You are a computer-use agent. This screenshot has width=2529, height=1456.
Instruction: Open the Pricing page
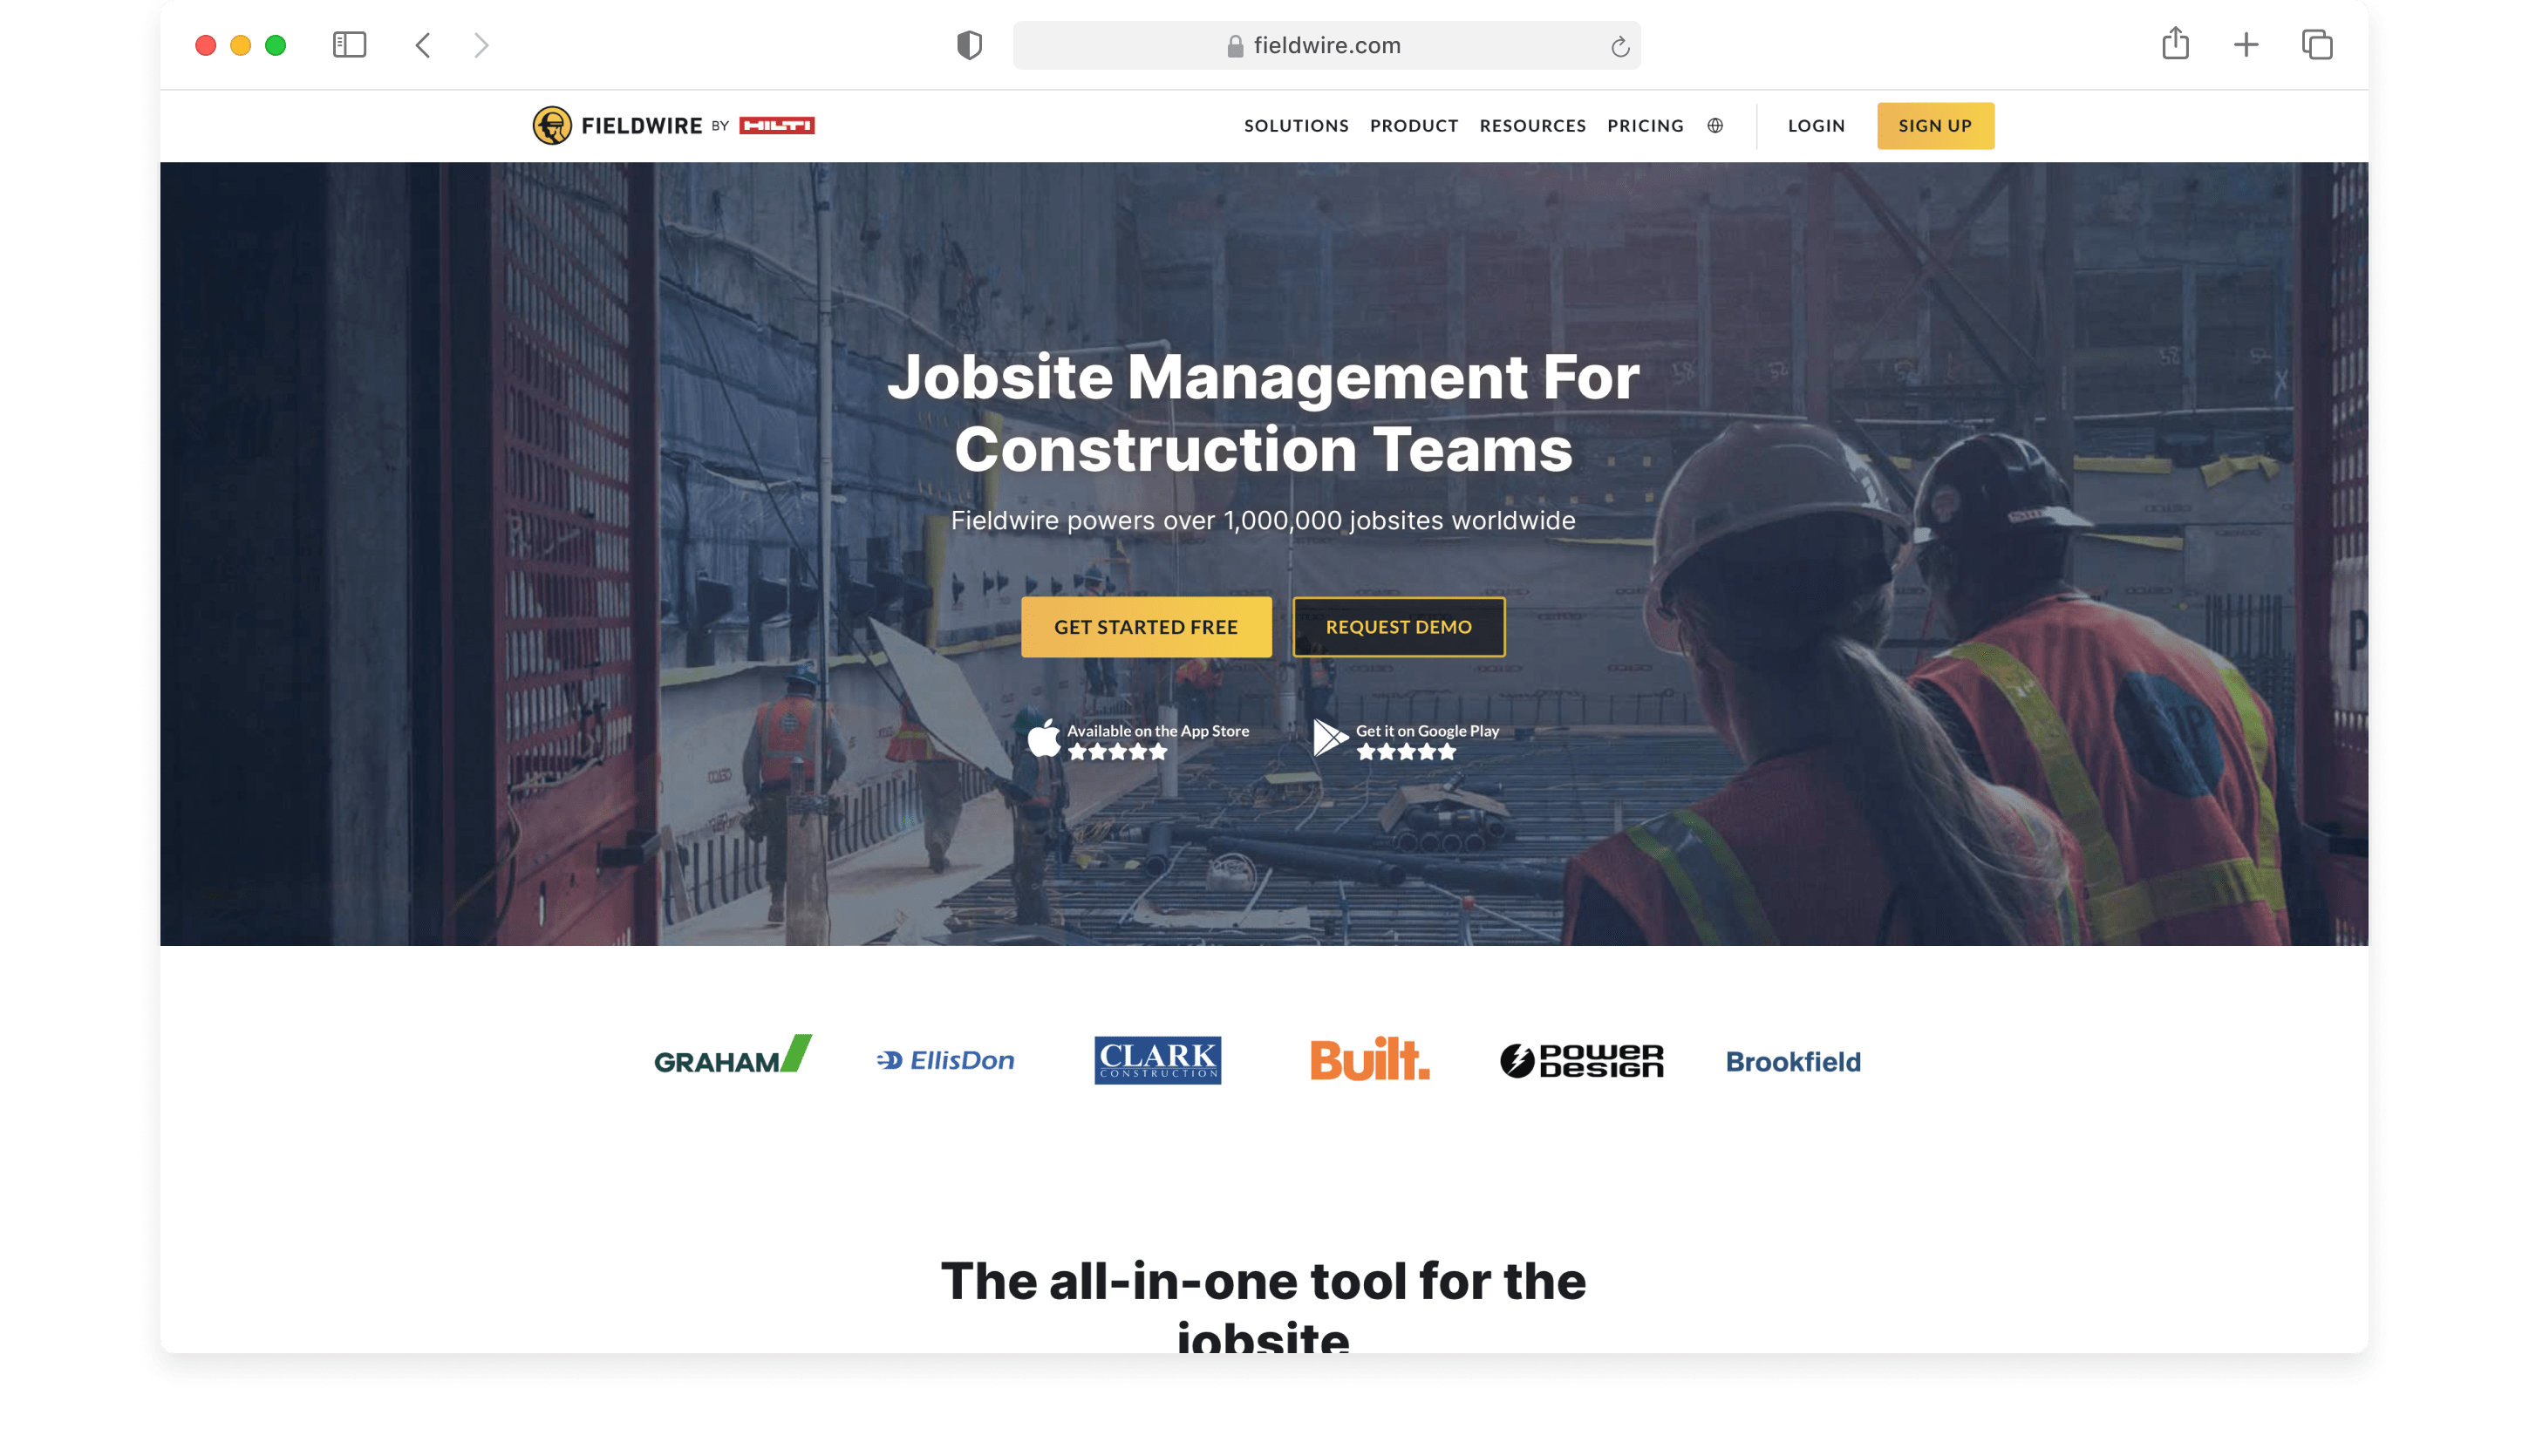point(1645,126)
